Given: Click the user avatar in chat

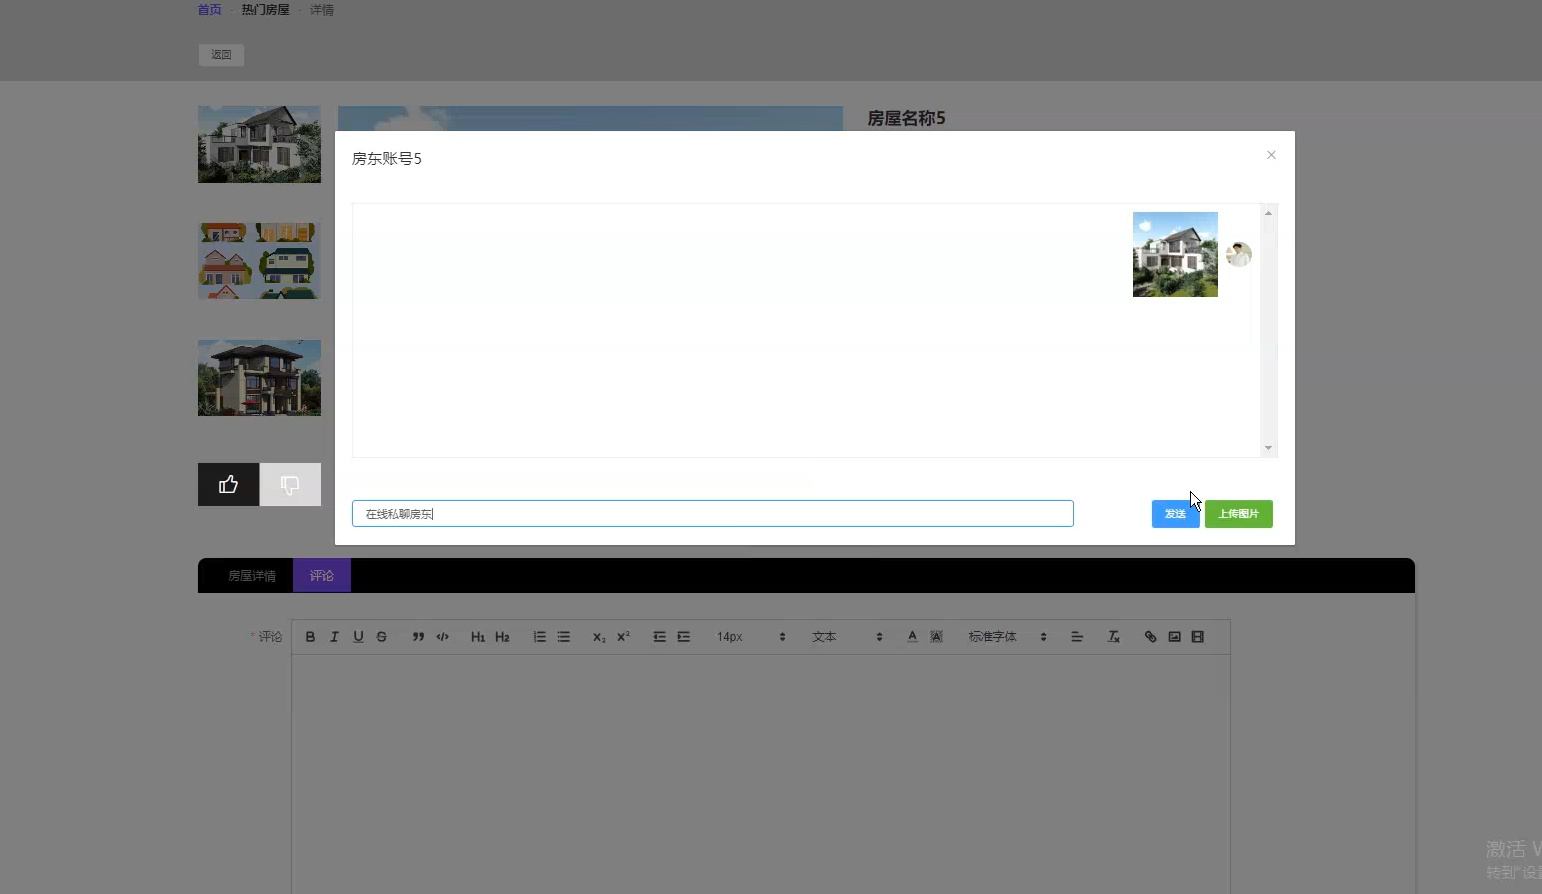Looking at the screenshot, I should click(x=1239, y=254).
